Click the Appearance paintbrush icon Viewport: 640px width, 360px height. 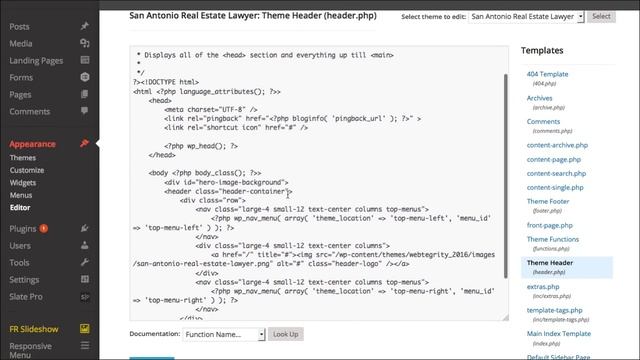[84, 144]
